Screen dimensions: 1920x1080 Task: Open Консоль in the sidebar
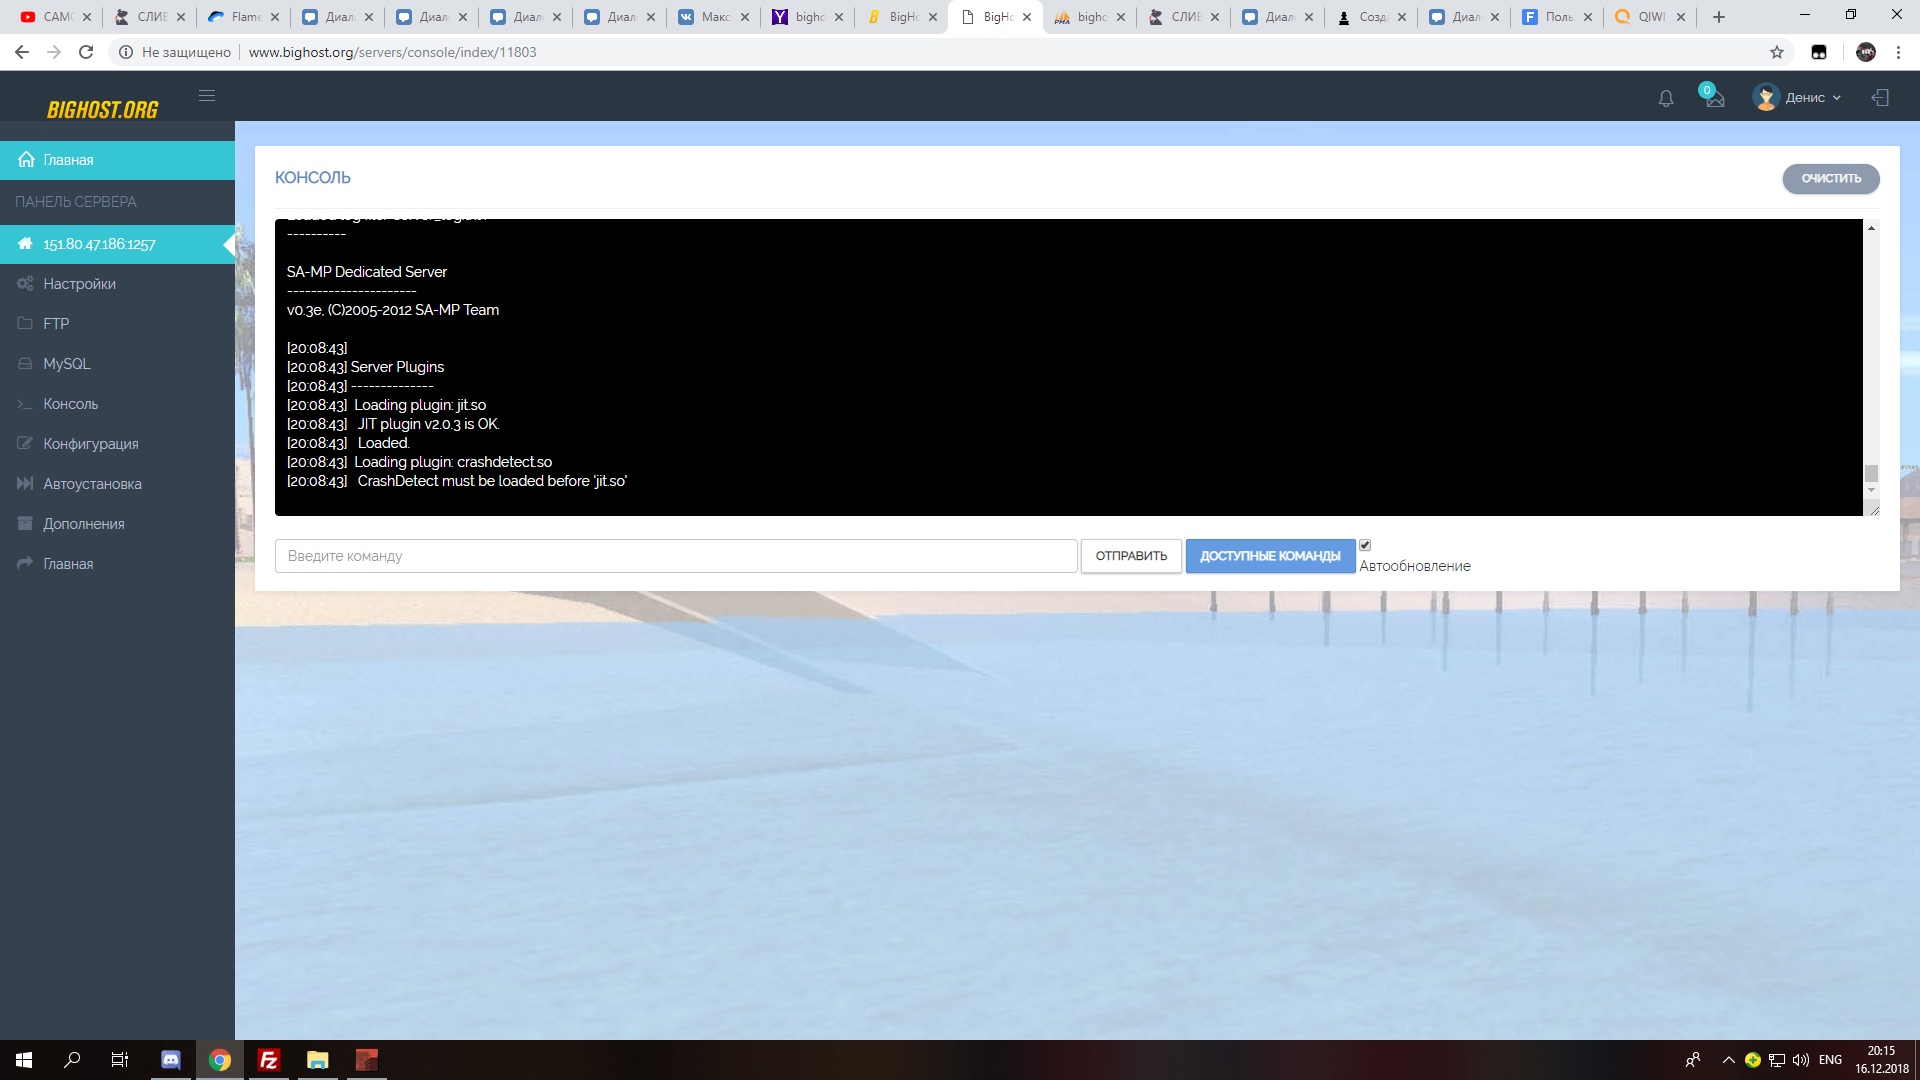(117, 404)
